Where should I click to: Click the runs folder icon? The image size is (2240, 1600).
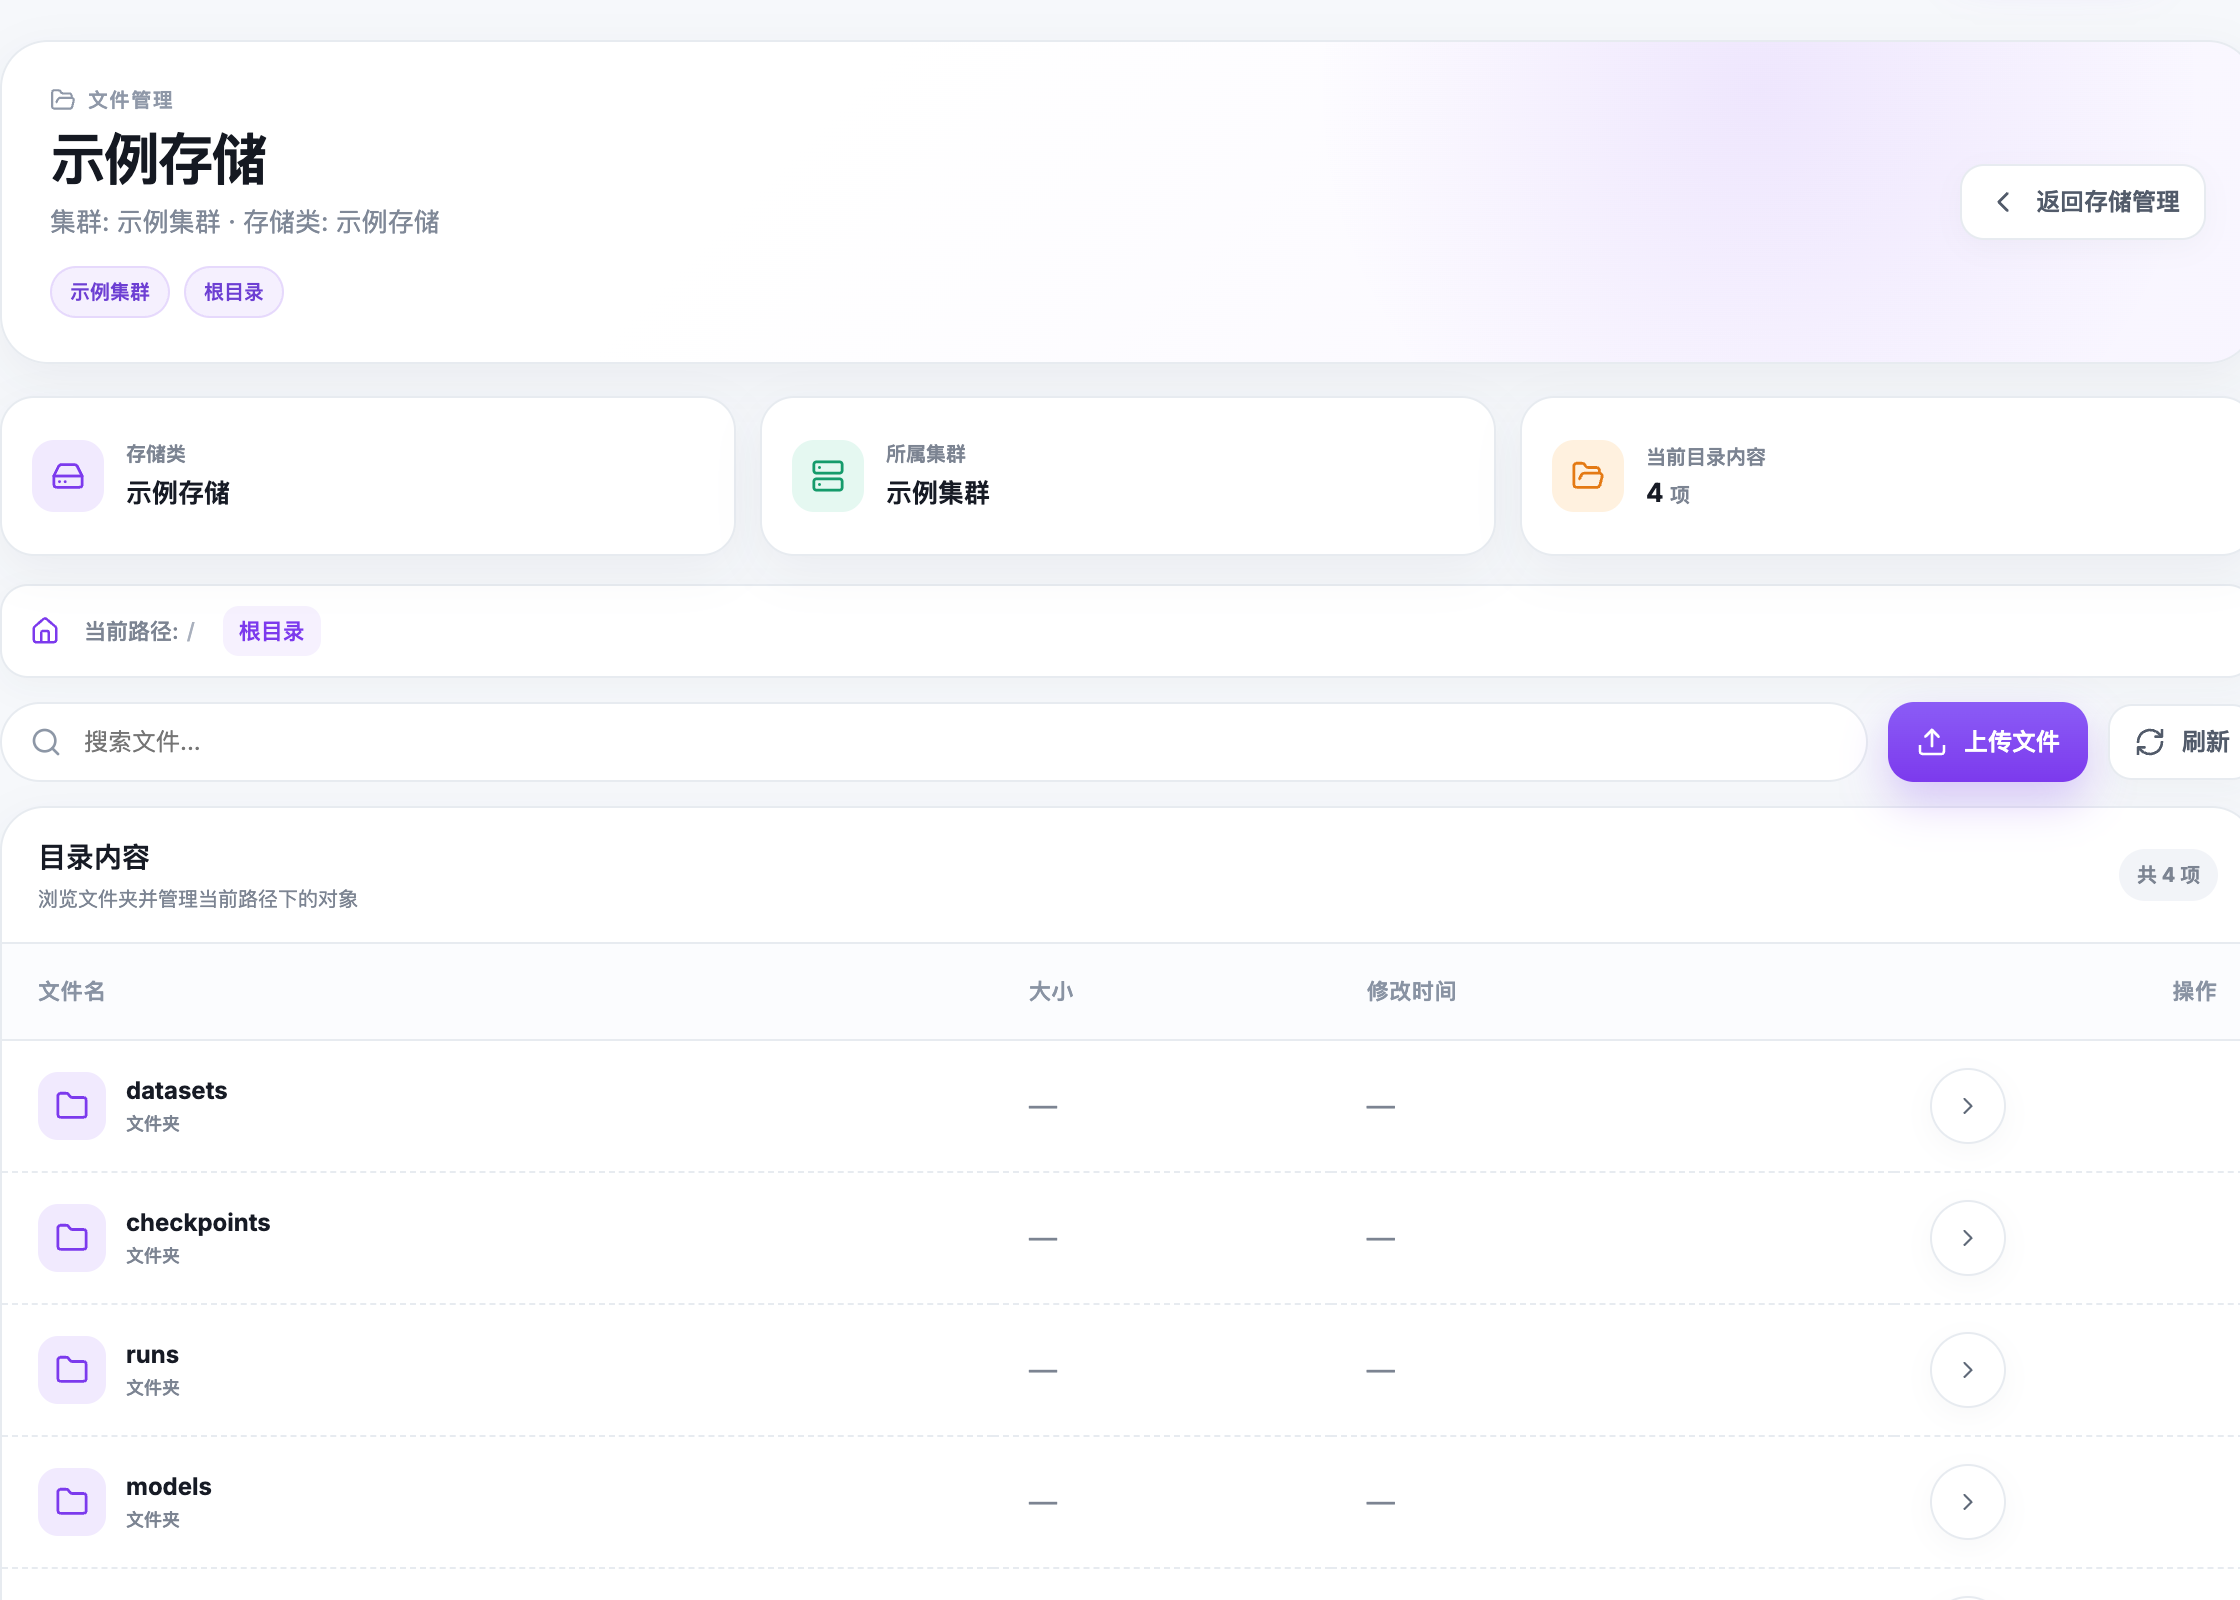coord(72,1370)
